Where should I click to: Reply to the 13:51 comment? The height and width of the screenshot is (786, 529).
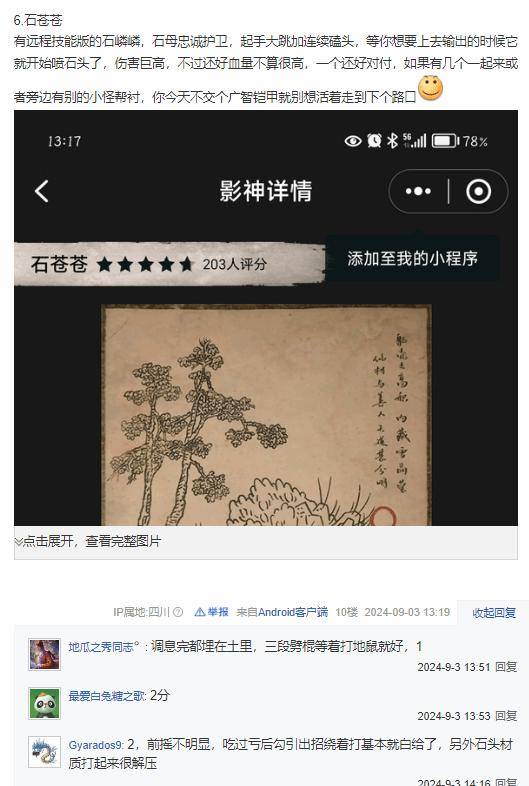tap(506, 667)
